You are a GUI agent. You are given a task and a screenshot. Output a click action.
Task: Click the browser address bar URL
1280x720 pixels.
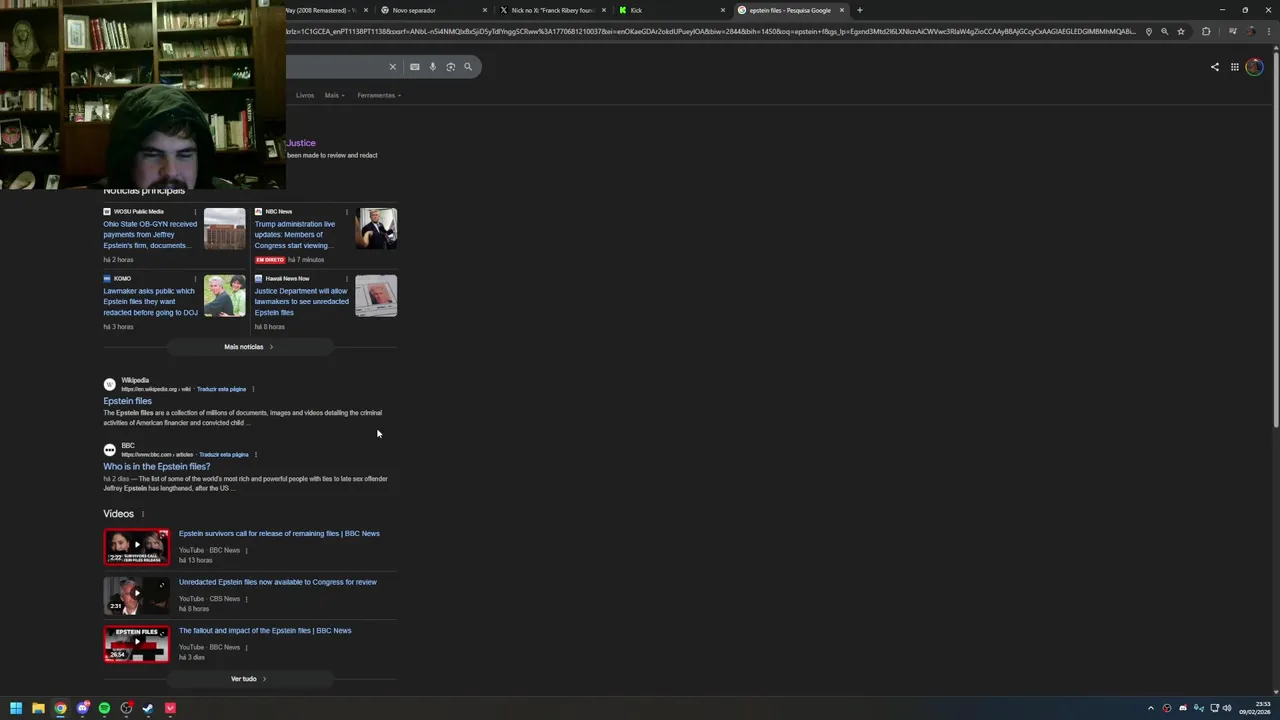[x=710, y=31]
